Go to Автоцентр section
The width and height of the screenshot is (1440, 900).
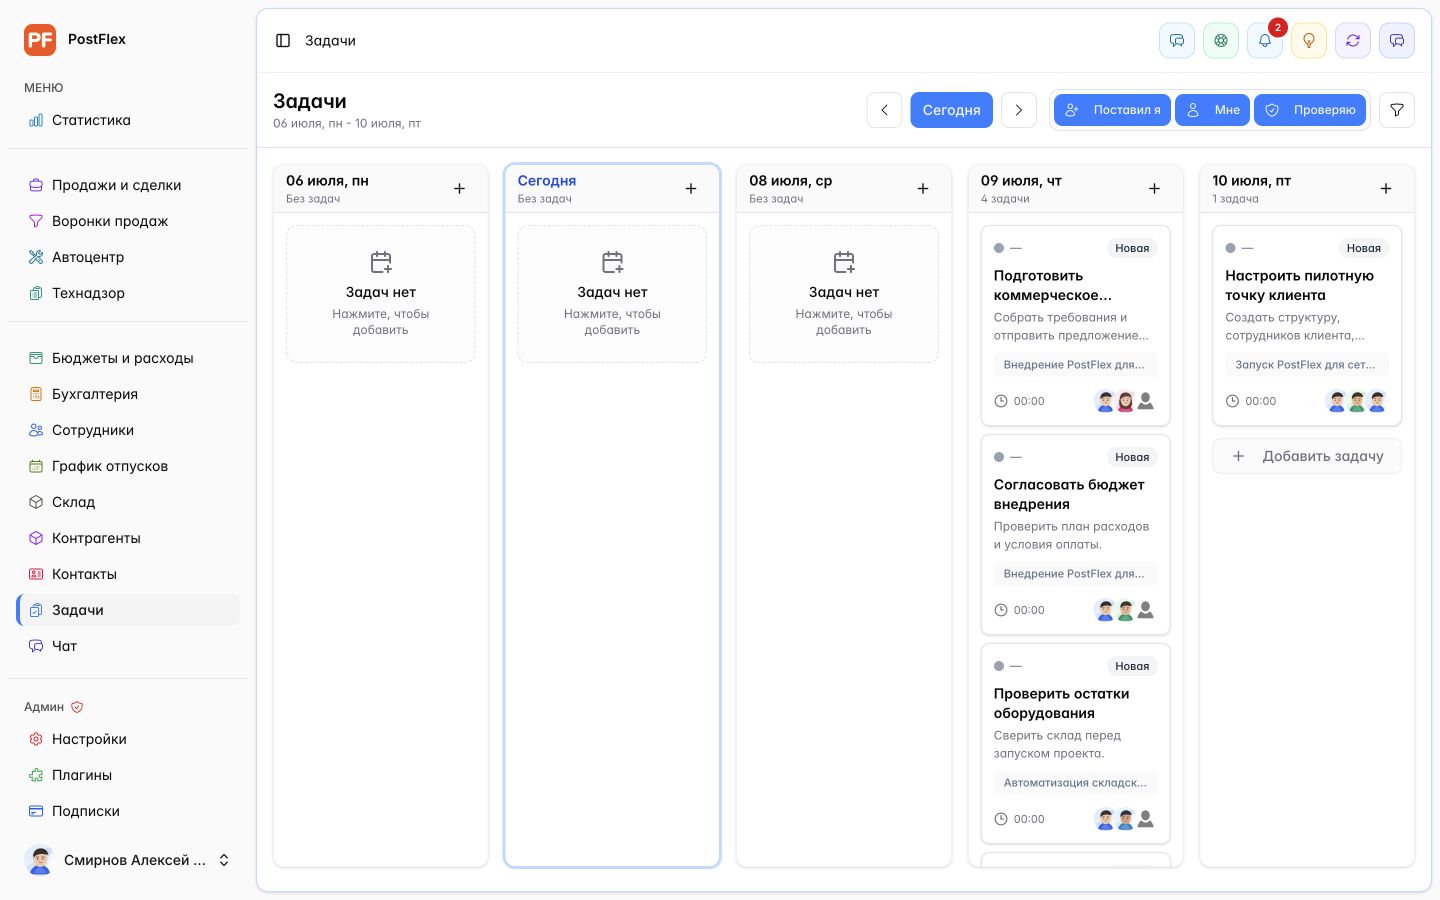click(x=128, y=257)
